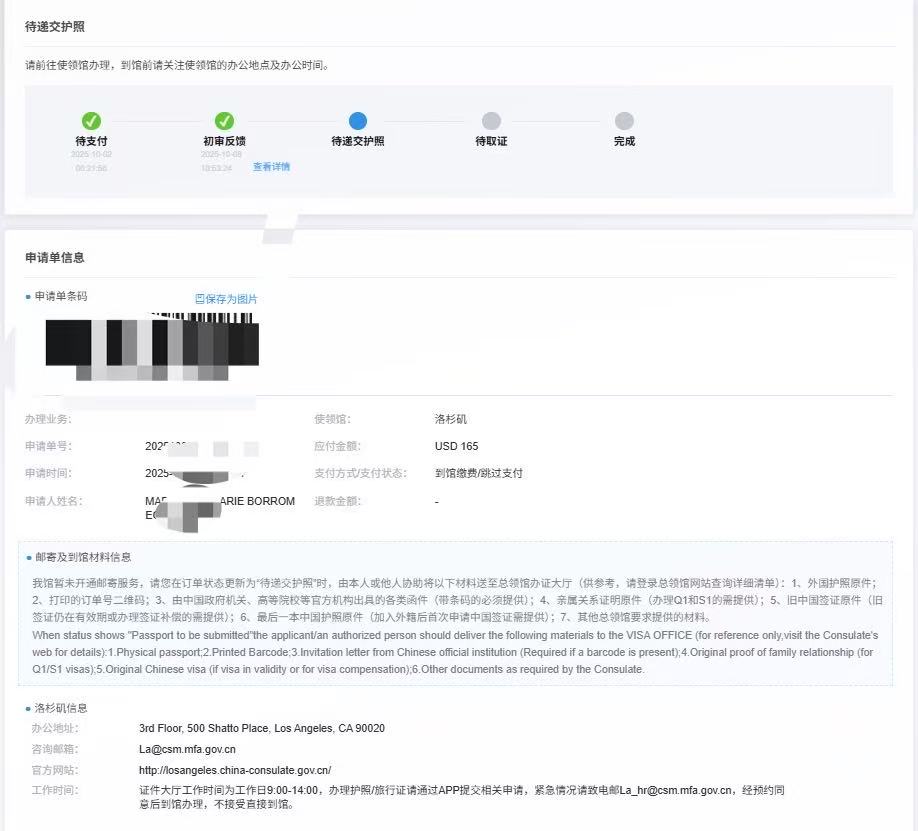
Task: Click the La_hr@csm.mfa.gov.cn emergency email address
Action: (675, 790)
